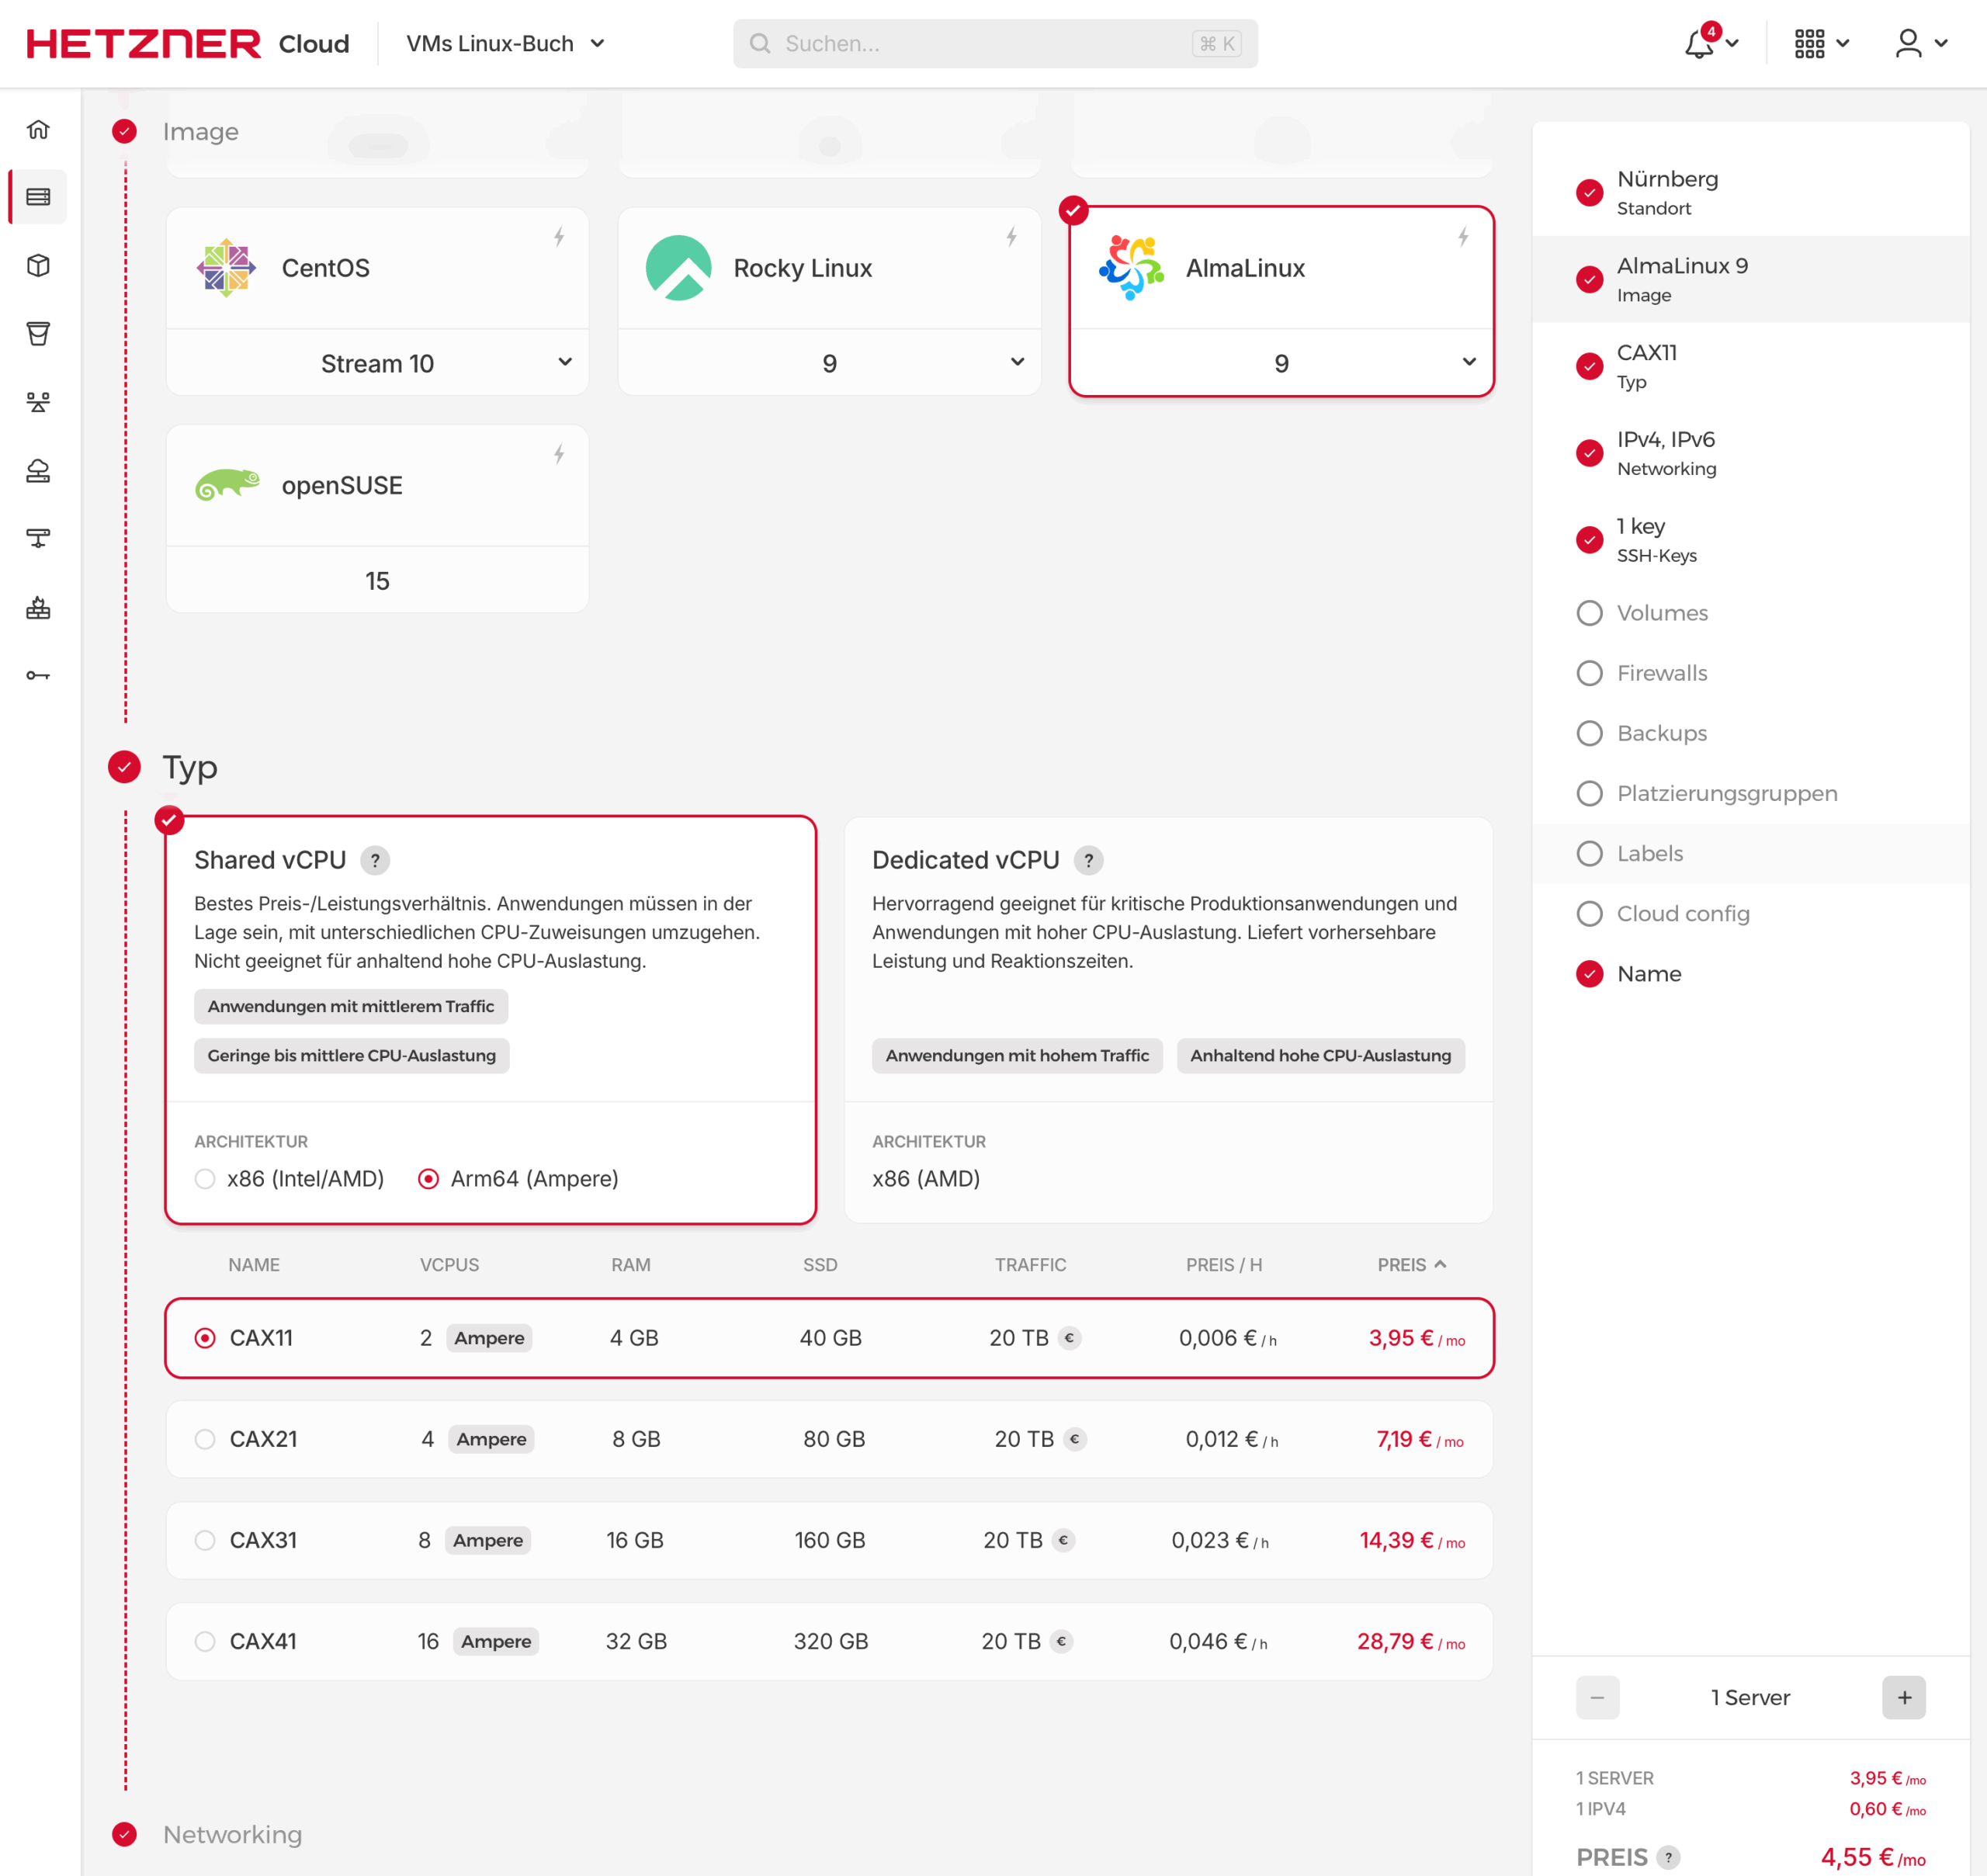Jump to Cloud config step

tap(1750, 913)
